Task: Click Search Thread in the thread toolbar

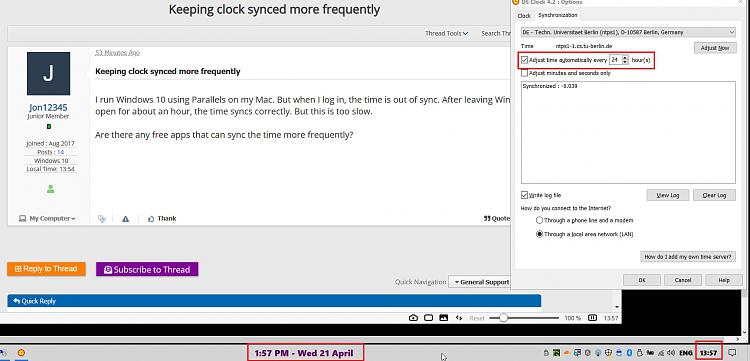Action: (x=496, y=33)
